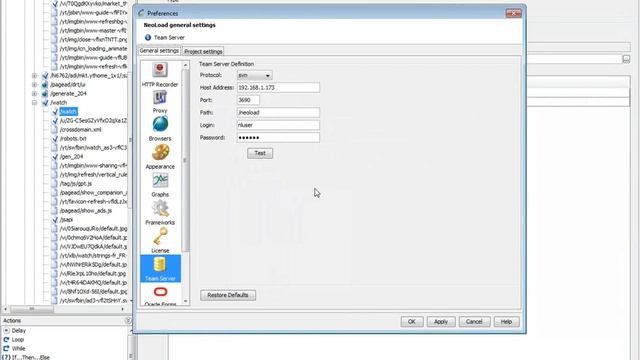Select the /pagead/show_ads.js request
The height and width of the screenshot is (360, 640).
pos(86,211)
